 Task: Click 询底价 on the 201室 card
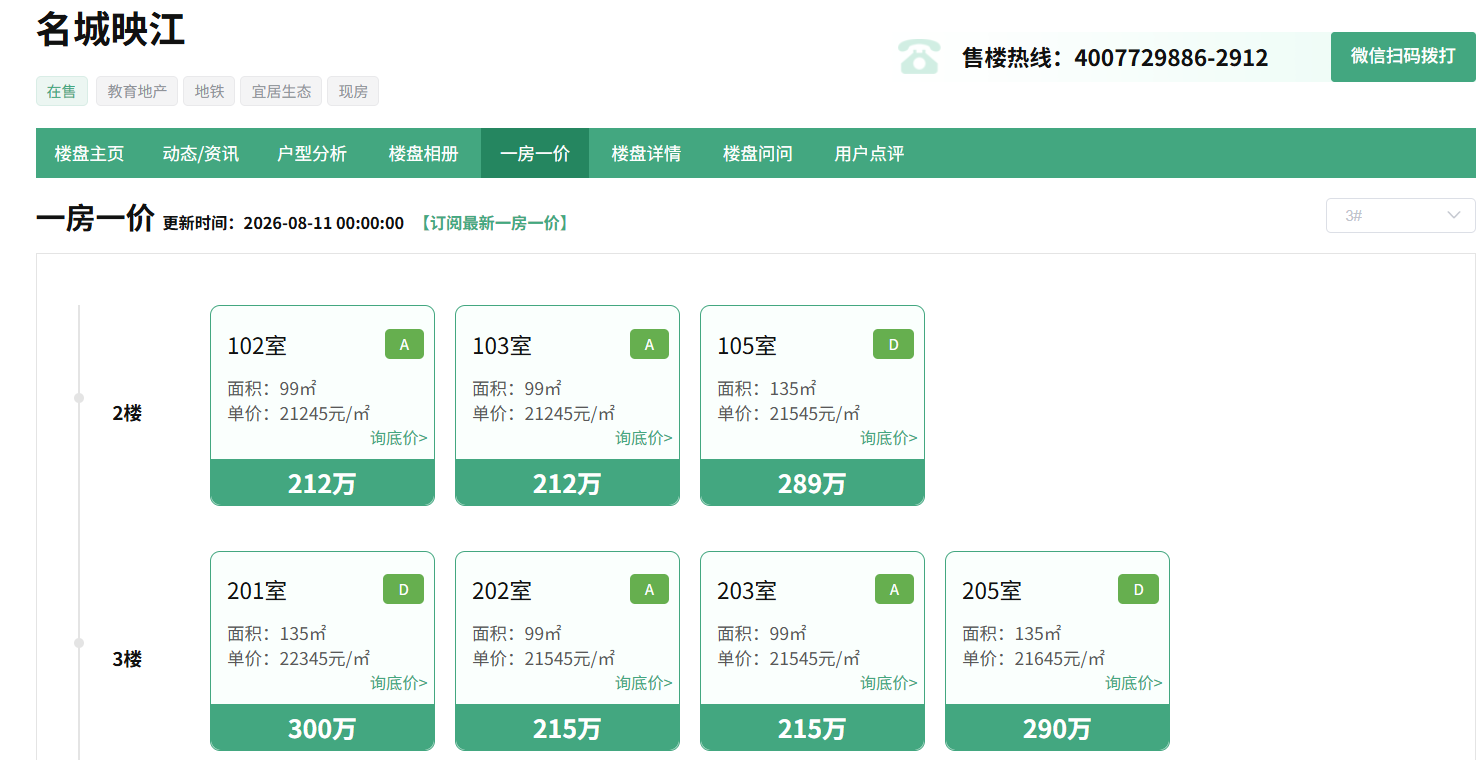click(399, 683)
